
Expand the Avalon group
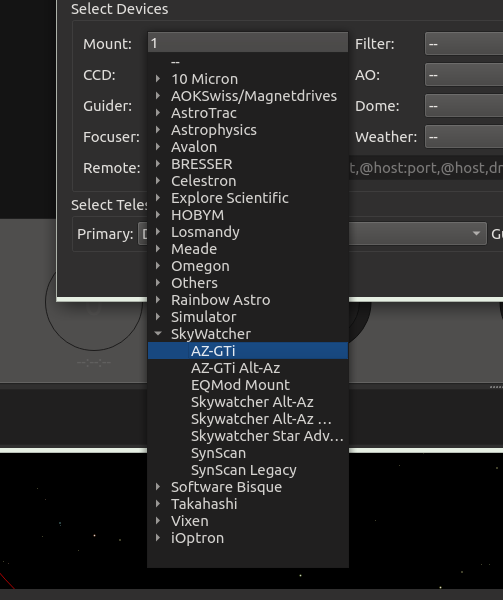[x=158, y=147]
